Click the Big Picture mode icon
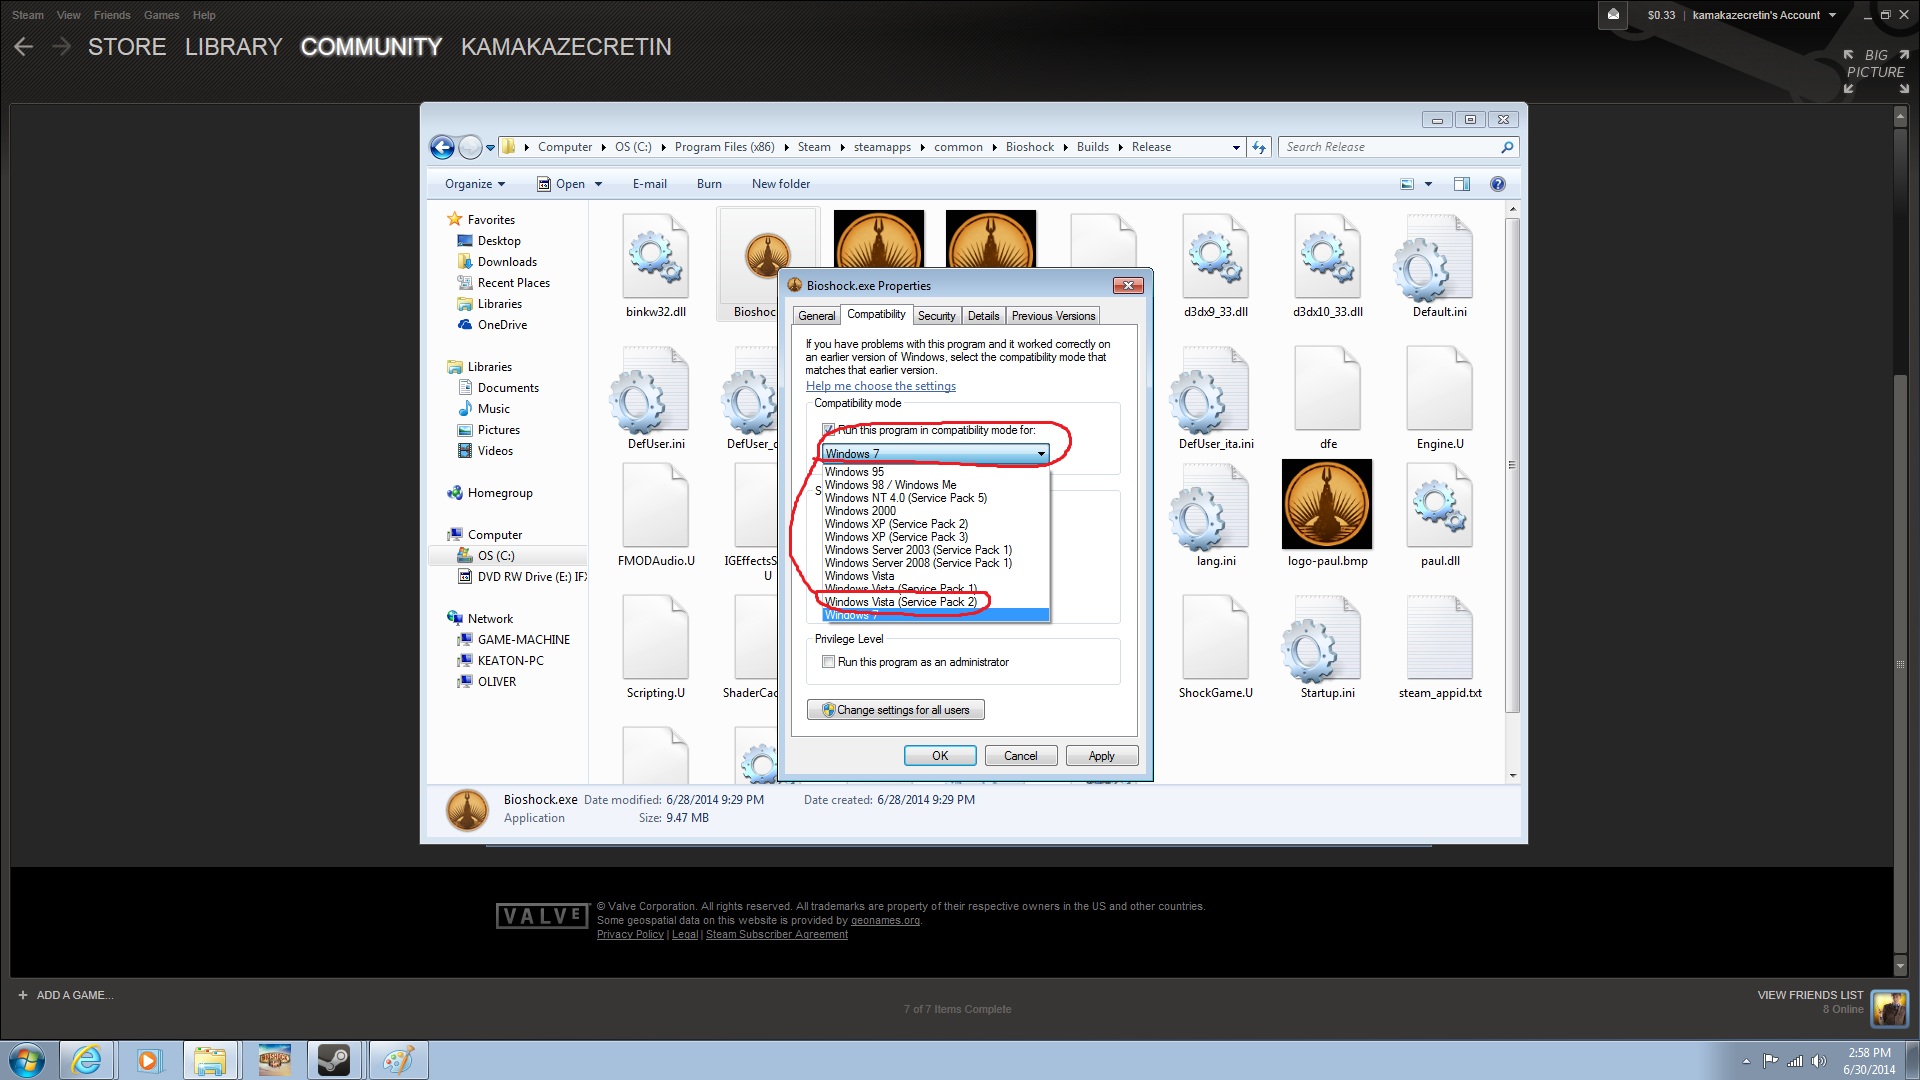Screen dimensions: 1920x1080 point(1876,71)
